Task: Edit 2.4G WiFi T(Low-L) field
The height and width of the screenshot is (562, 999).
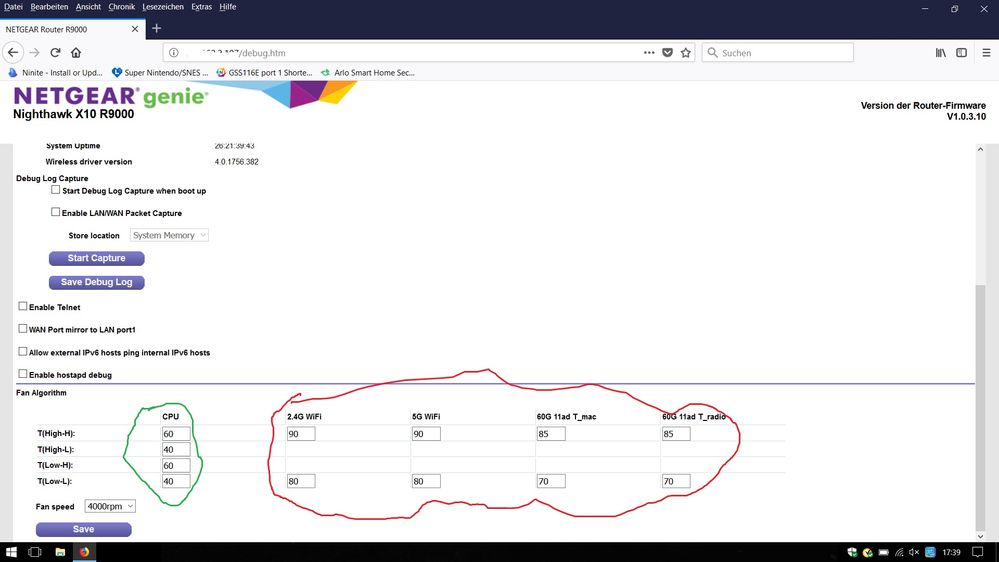Action: [x=301, y=482]
